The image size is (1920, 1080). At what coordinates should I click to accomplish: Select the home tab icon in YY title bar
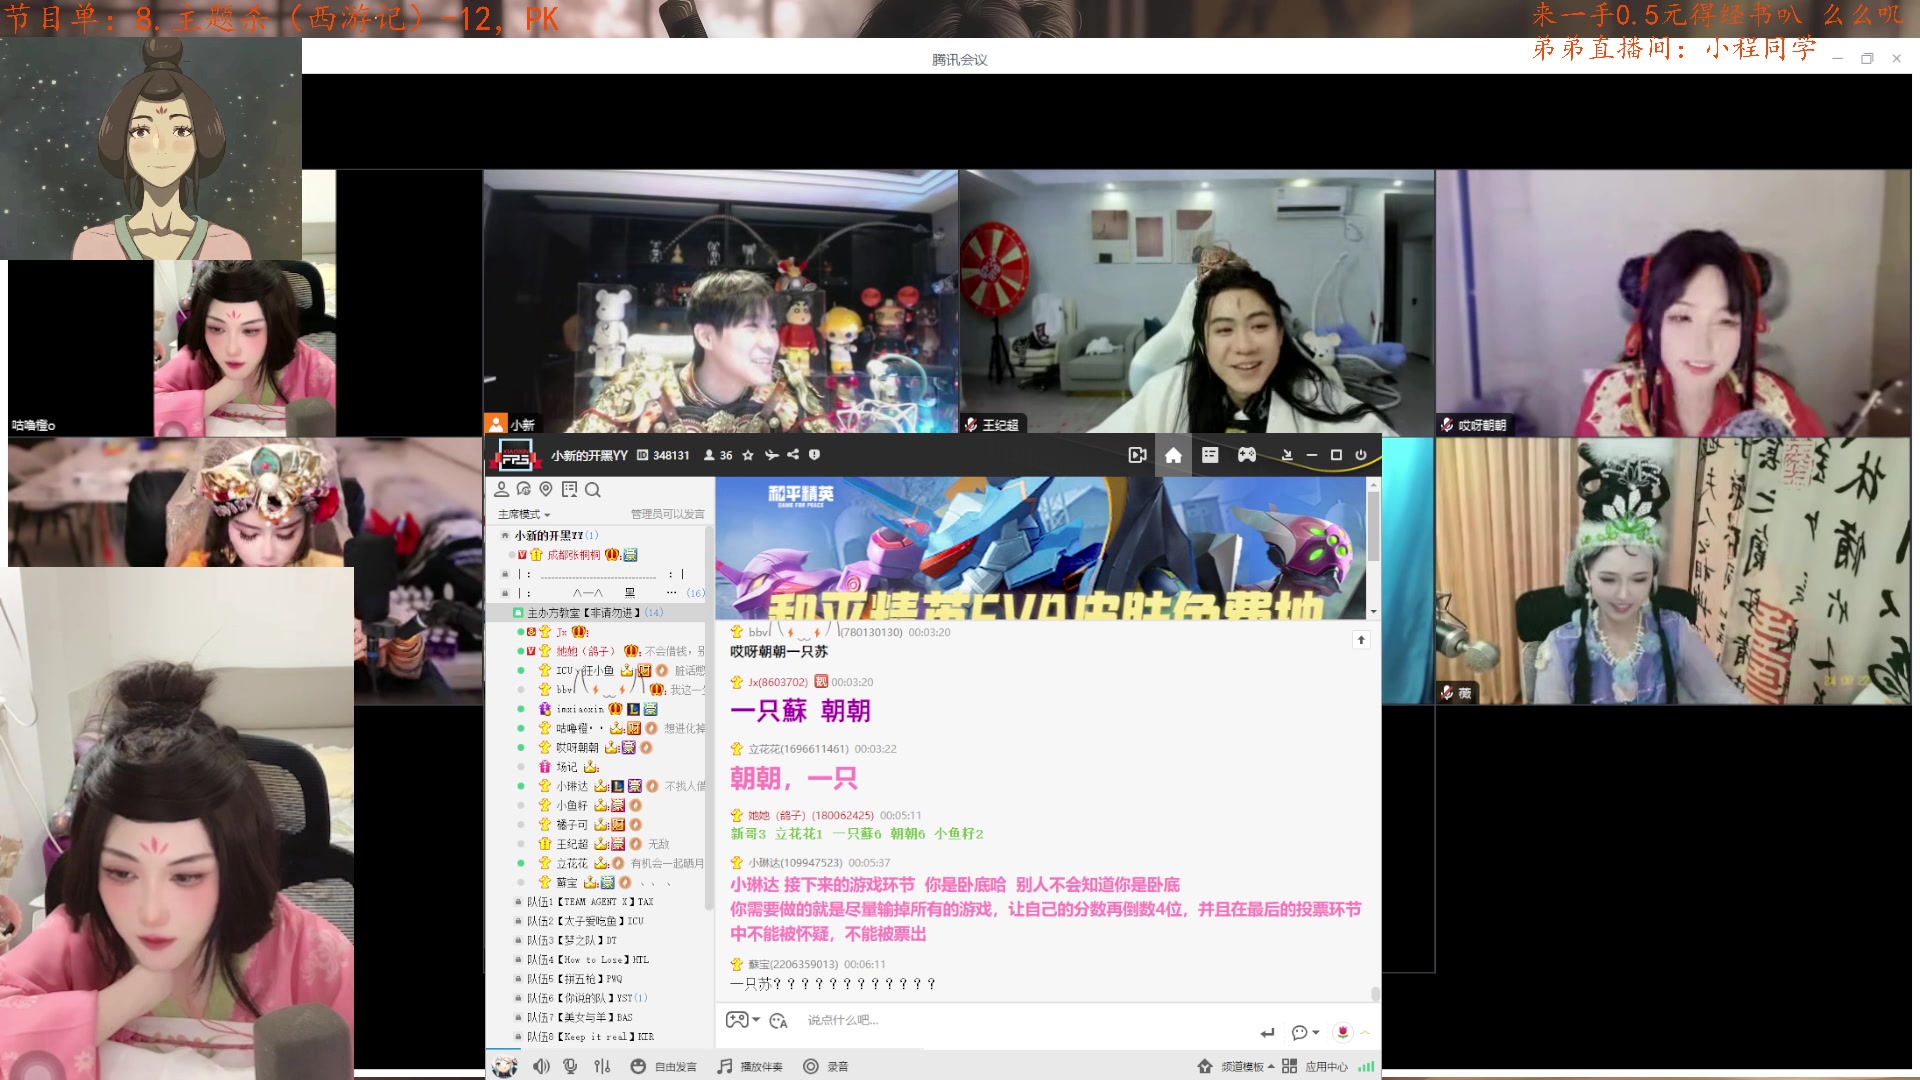coord(1173,455)
